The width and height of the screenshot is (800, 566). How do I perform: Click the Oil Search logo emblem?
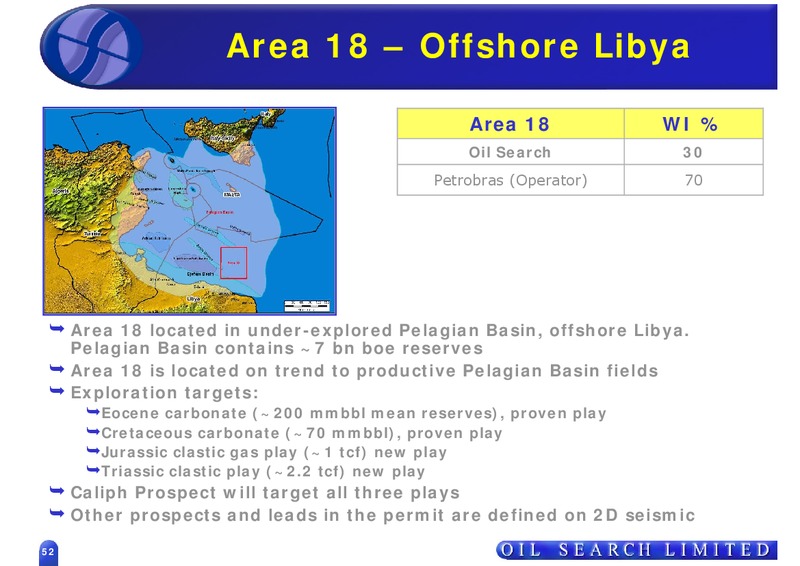[x=91, y=47]
